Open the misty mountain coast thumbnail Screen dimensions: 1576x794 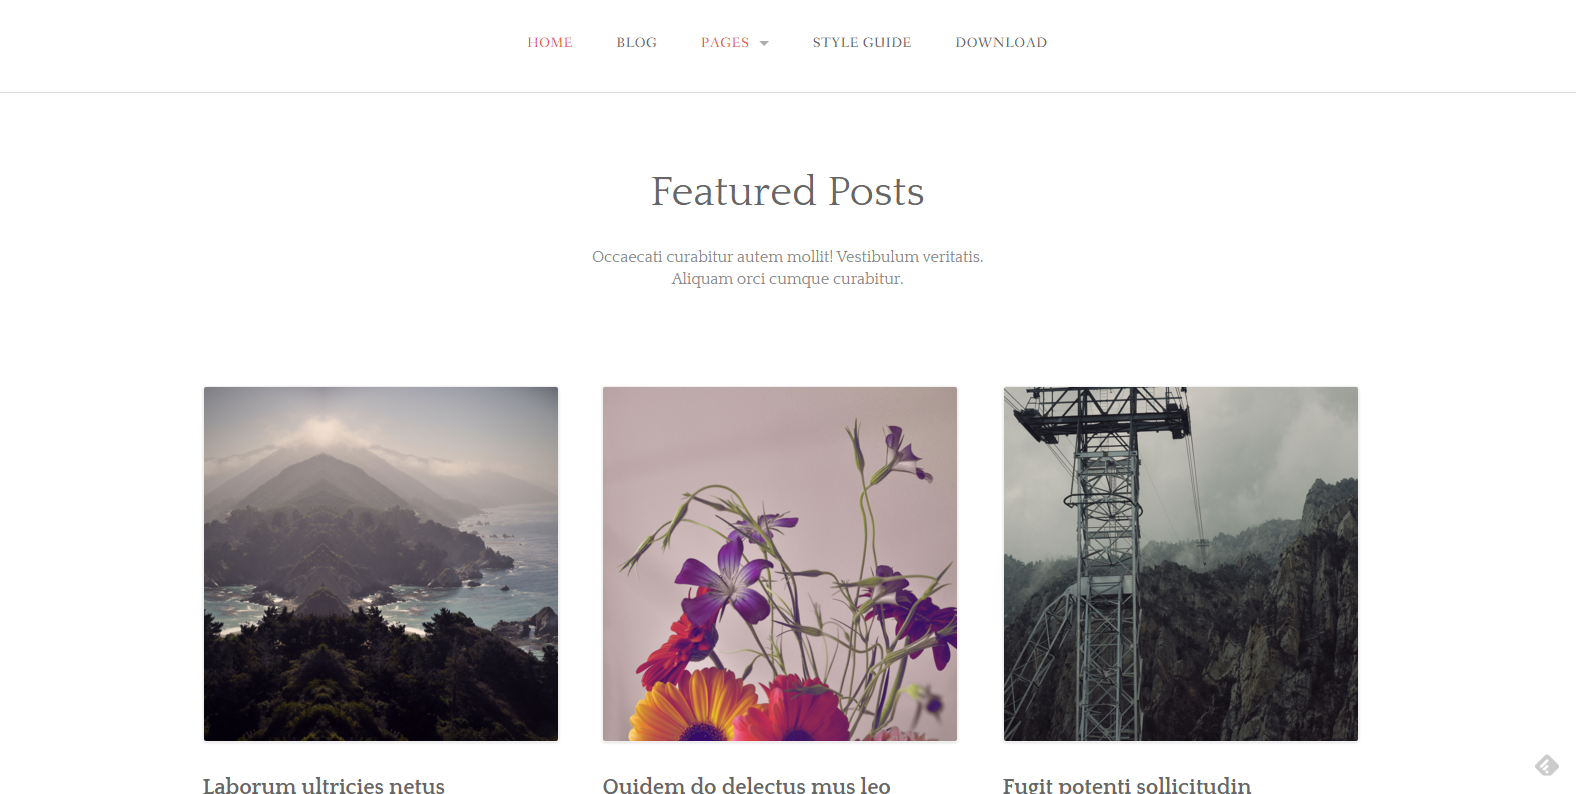pos(381,564)
